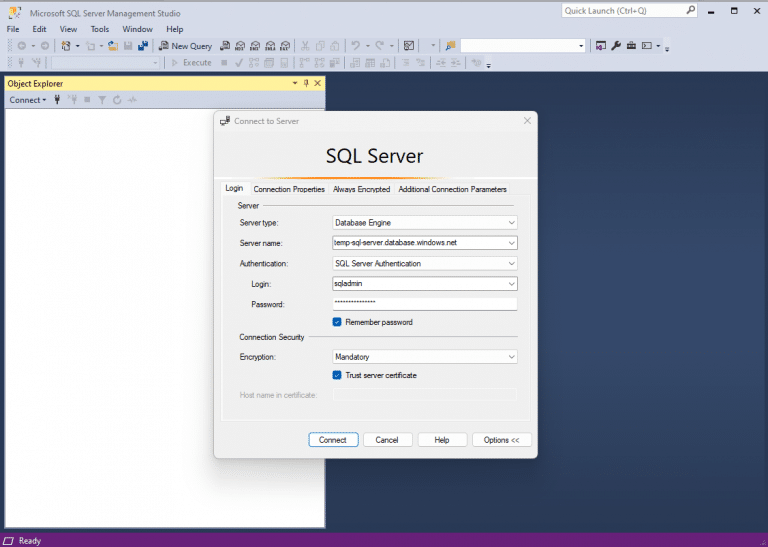This screenshot has height=547, width=768.
Task: Close the Object Explorer panel
Action: (x=317, y=83)
